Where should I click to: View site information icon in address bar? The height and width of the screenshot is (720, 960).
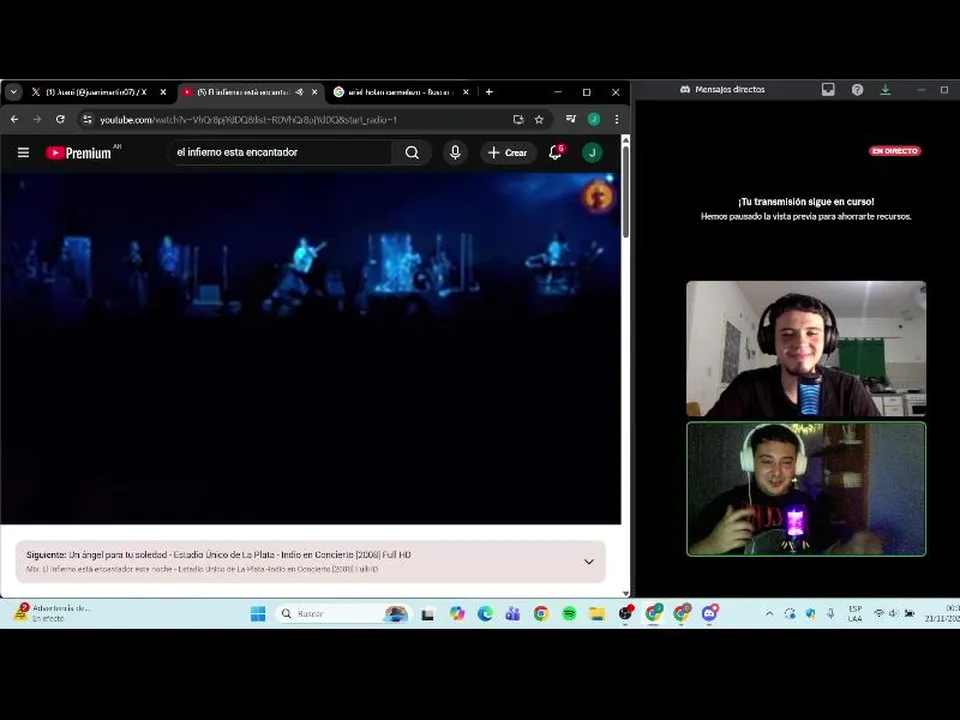pos(88,119)
